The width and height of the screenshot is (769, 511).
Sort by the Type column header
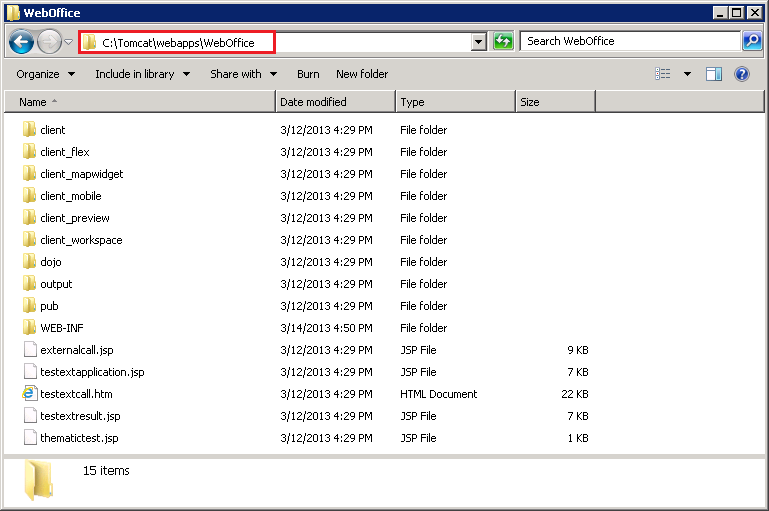[x=456, y=102]
